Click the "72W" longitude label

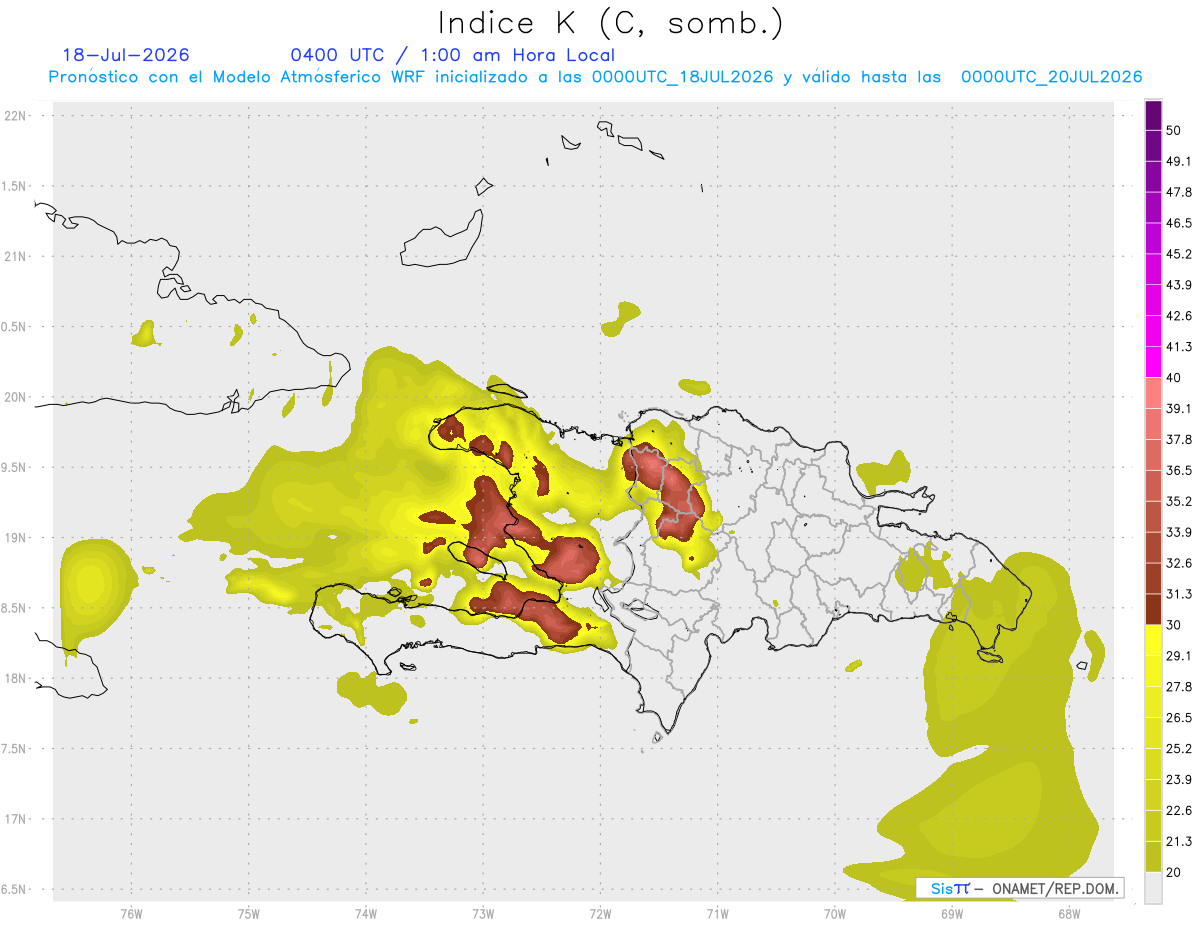click(600, 913)
